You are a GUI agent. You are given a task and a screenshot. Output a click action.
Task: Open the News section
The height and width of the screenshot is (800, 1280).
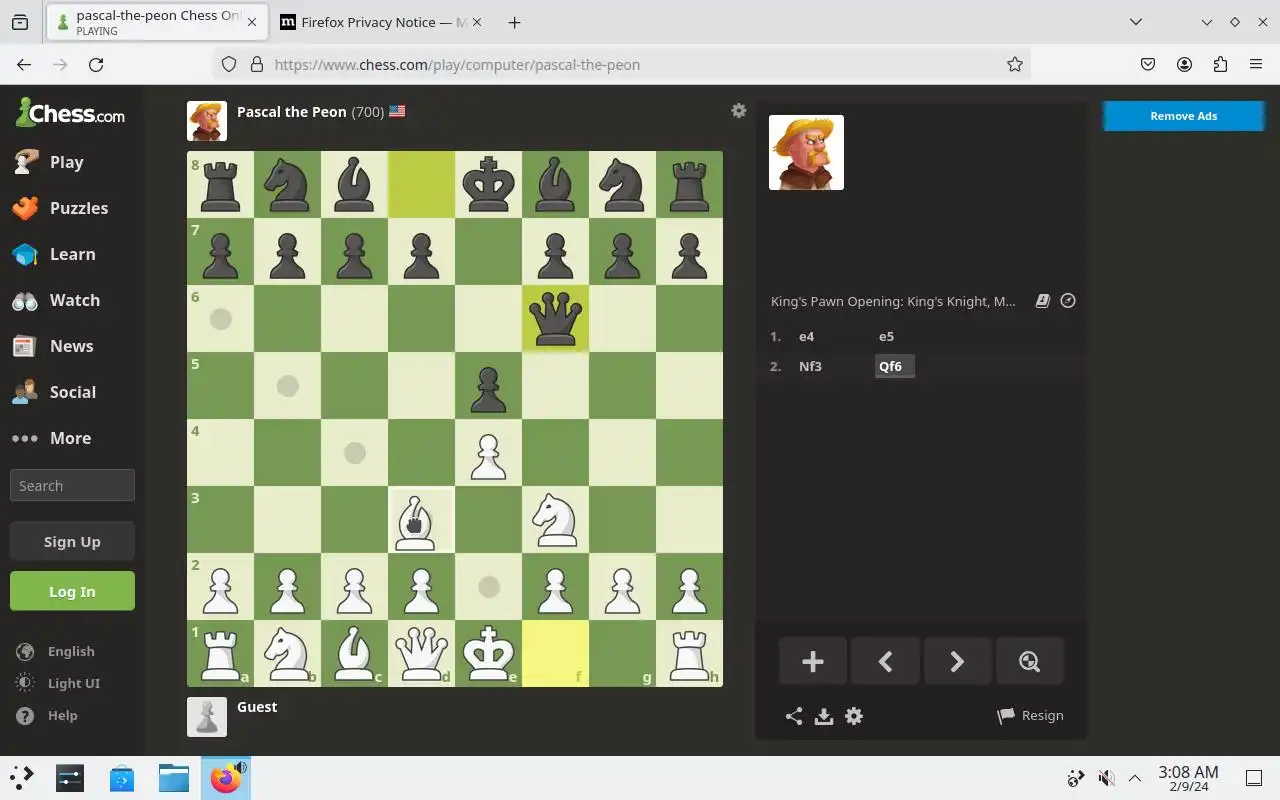[71, 346]
